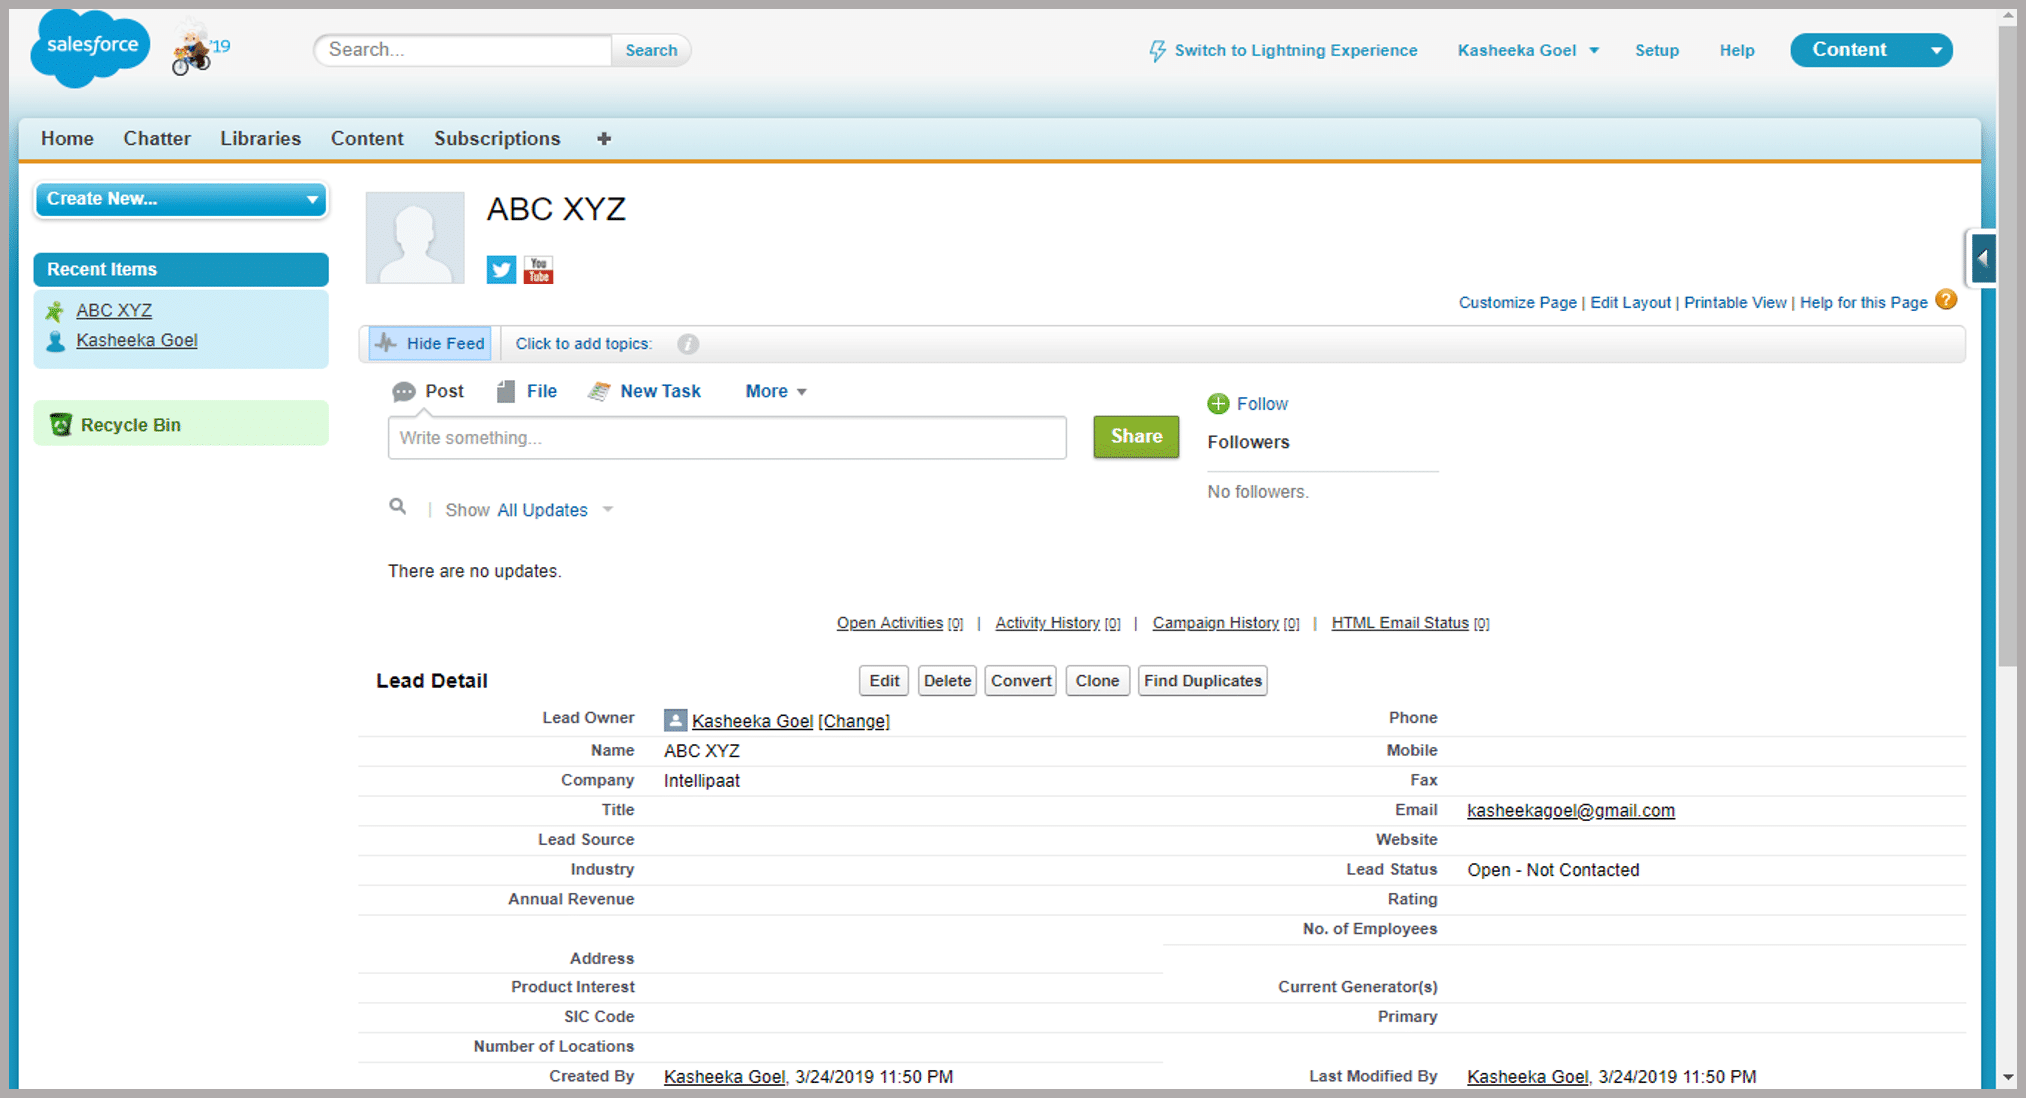Viewport: 2026px width, 1098px height.
Task: Open ABC XYZ in Recent Items
Action: [114, 311]
